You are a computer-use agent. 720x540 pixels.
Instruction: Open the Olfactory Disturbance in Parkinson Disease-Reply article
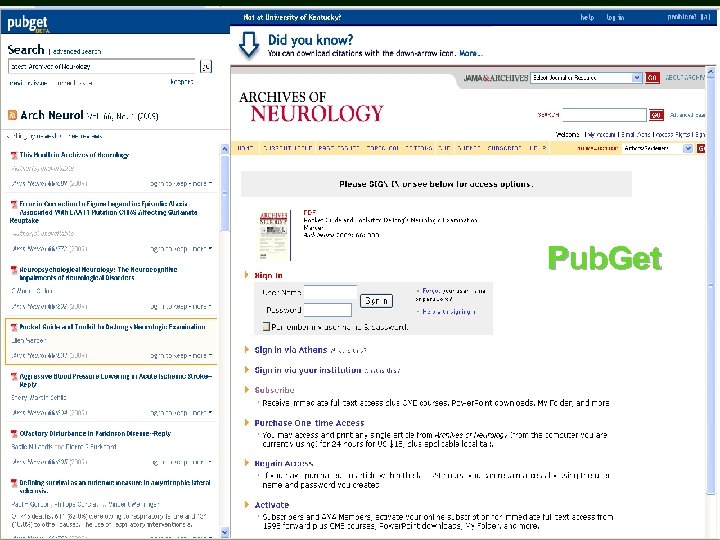(95, 434)
